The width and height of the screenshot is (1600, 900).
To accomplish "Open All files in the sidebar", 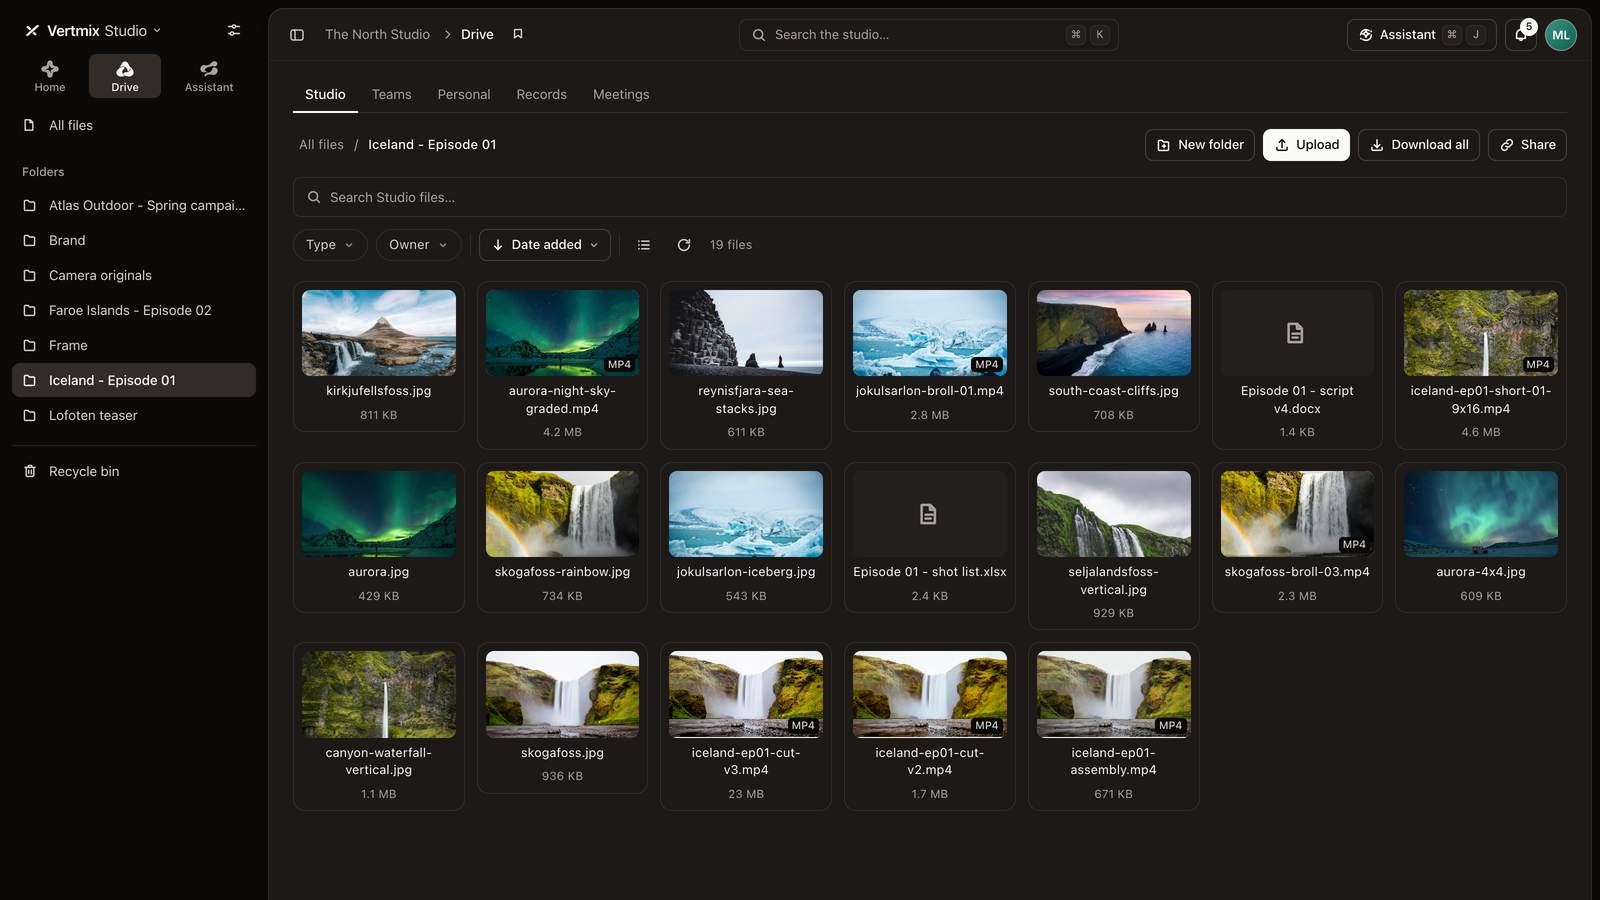I will [134, 125].
